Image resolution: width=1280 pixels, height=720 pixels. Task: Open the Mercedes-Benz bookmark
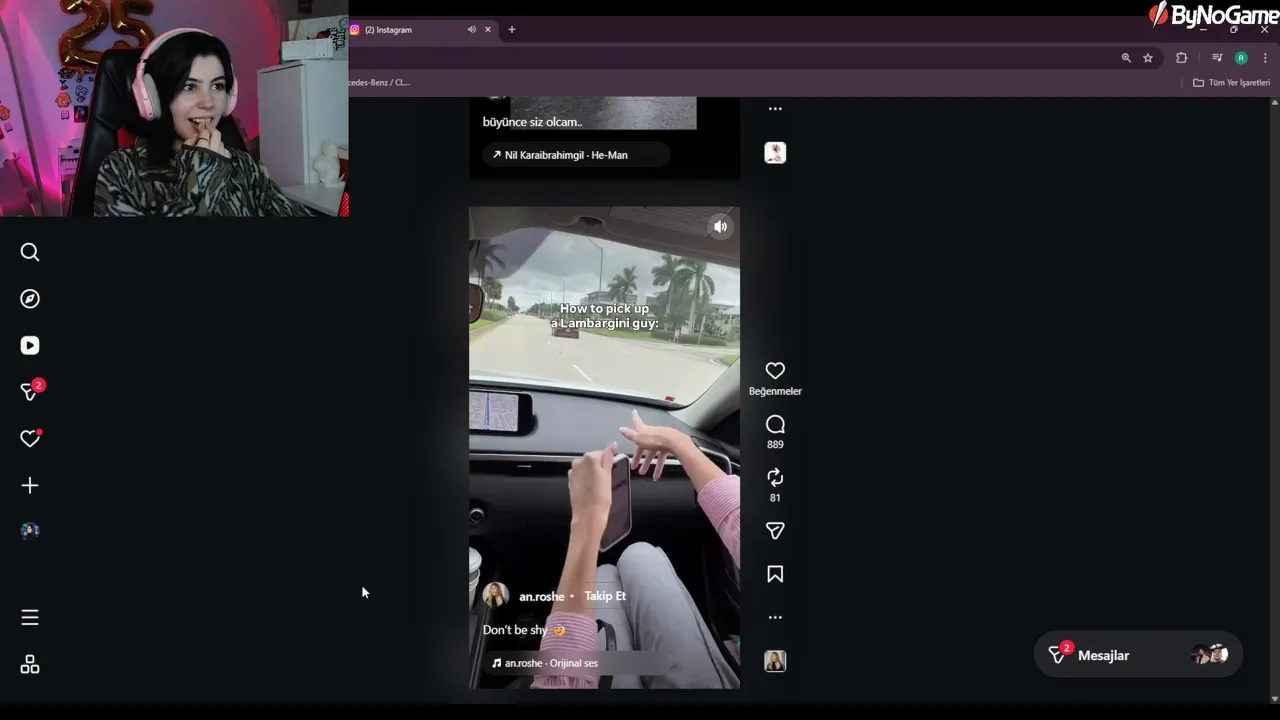[379, 83]
